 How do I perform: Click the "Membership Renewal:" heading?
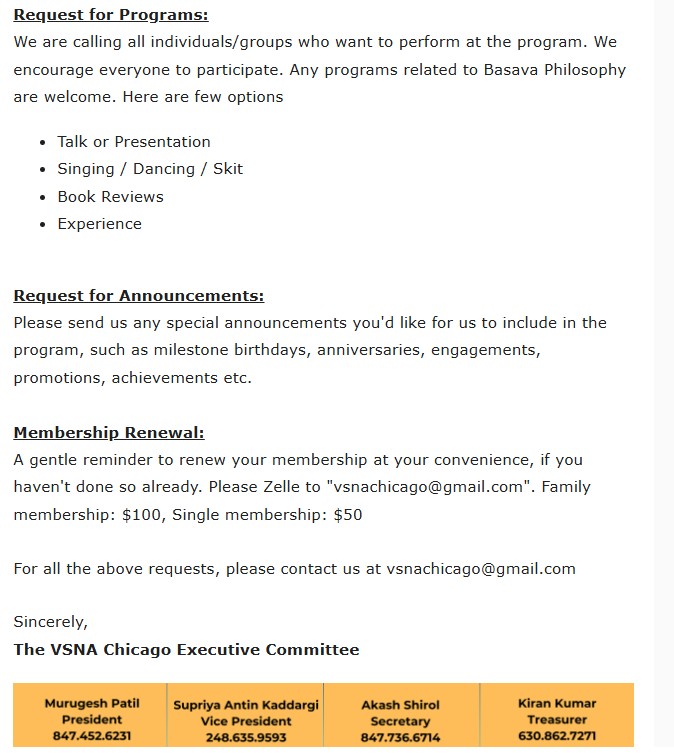coord(109,433)
